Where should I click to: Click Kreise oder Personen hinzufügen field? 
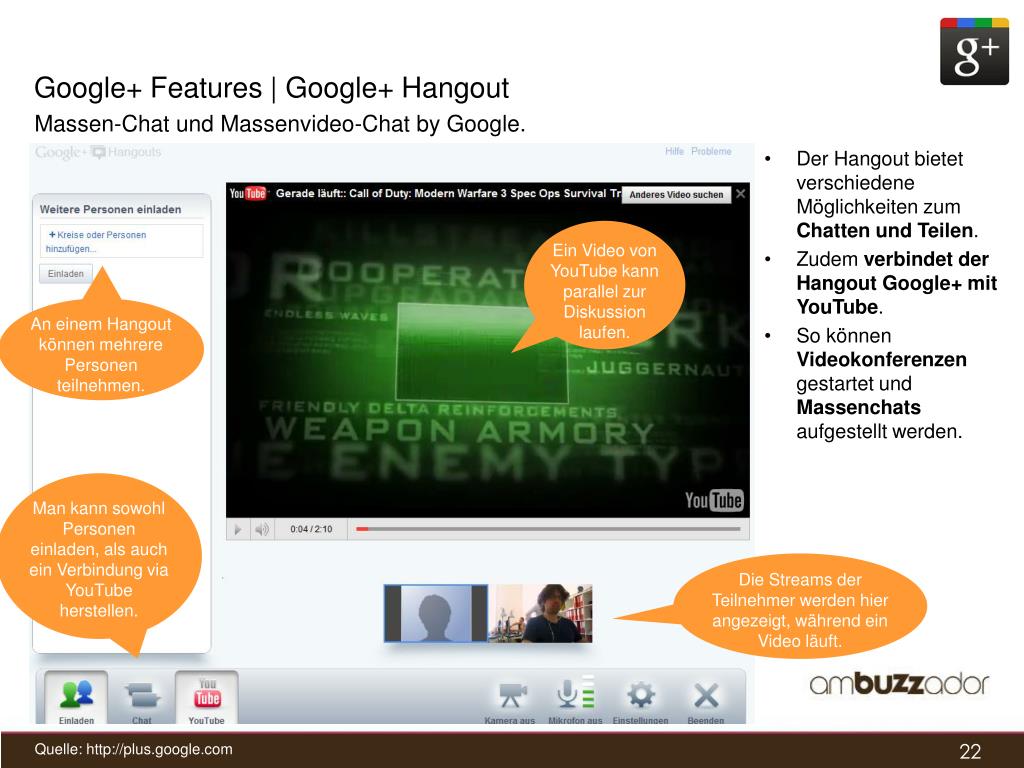[x=121, y=242]
